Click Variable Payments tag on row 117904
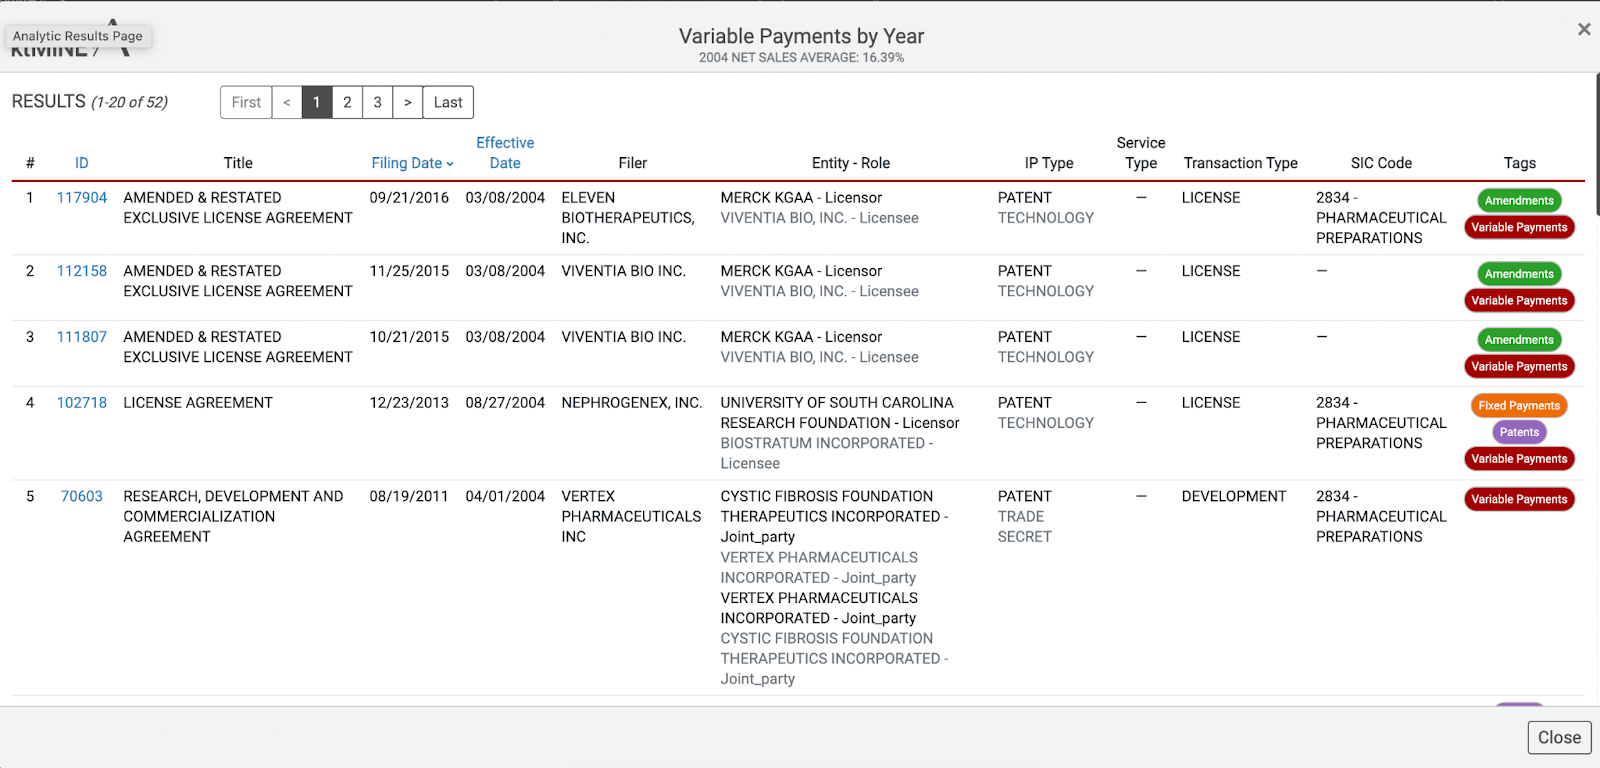 coord(1519,228)
